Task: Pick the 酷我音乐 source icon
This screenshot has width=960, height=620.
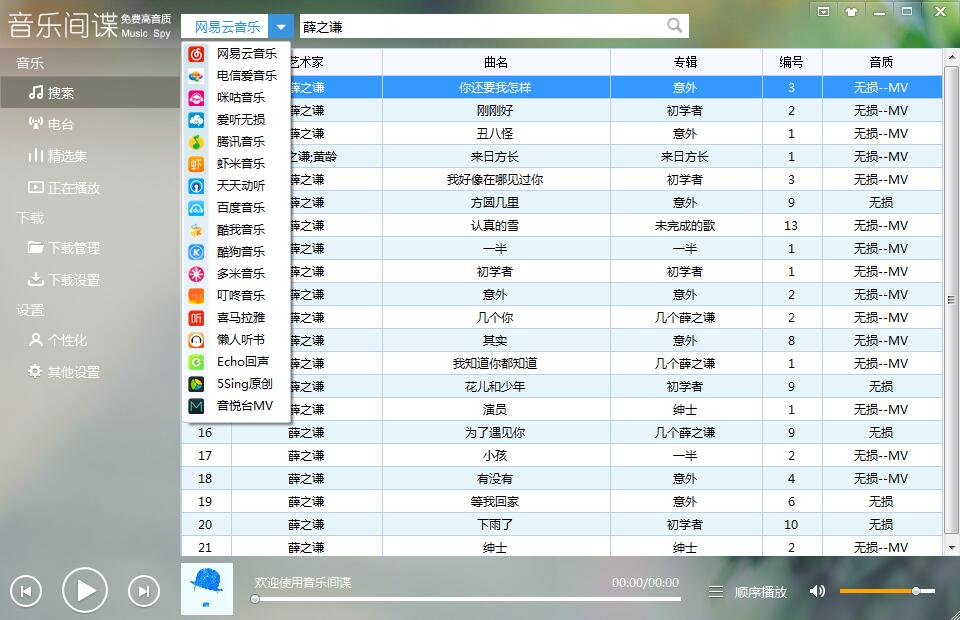Action: coord(196,230)
